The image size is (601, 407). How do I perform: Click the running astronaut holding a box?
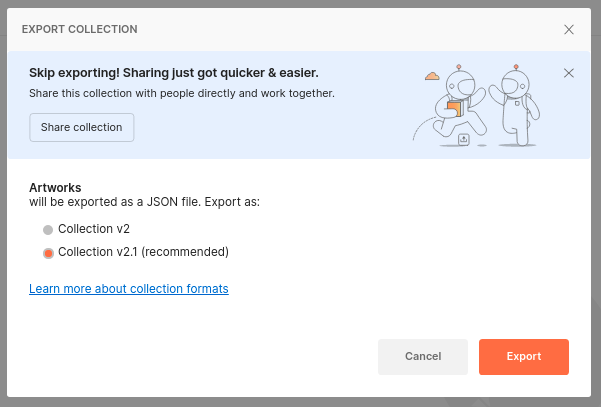coord(458,103)
